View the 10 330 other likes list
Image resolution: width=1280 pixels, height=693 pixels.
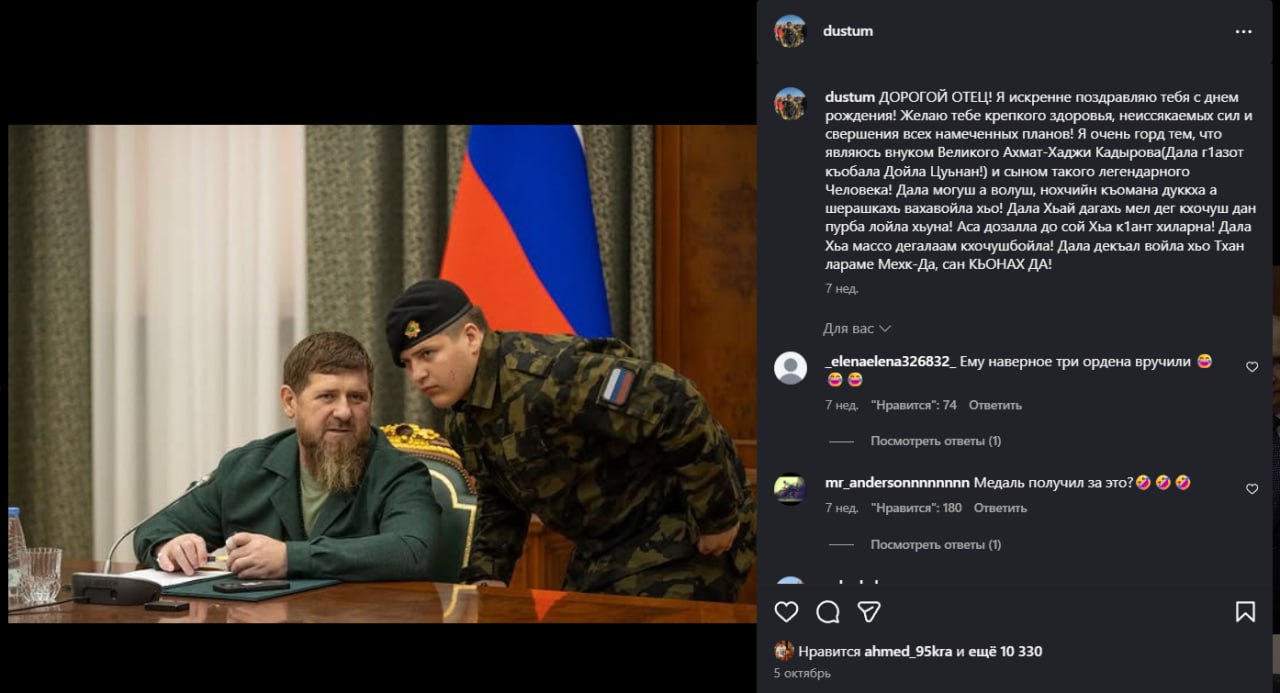pyautogui.click(x=1006, y=652)
